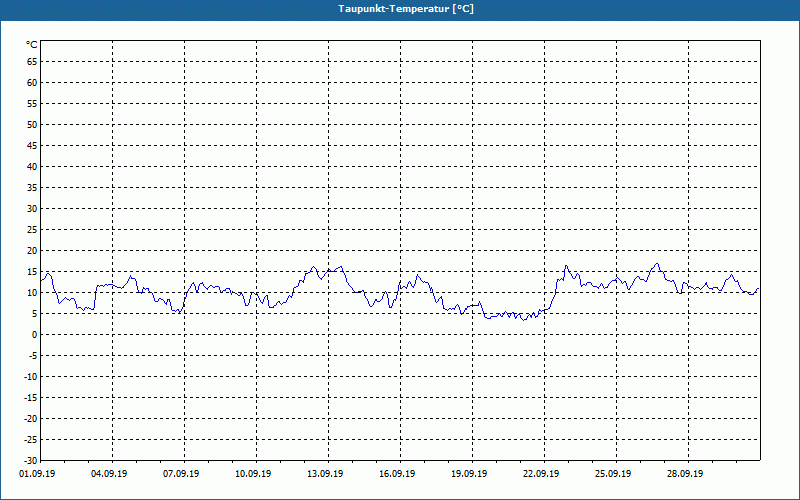
Task: Click the °C unit label on the axis
Action: (x=32, y=45)
